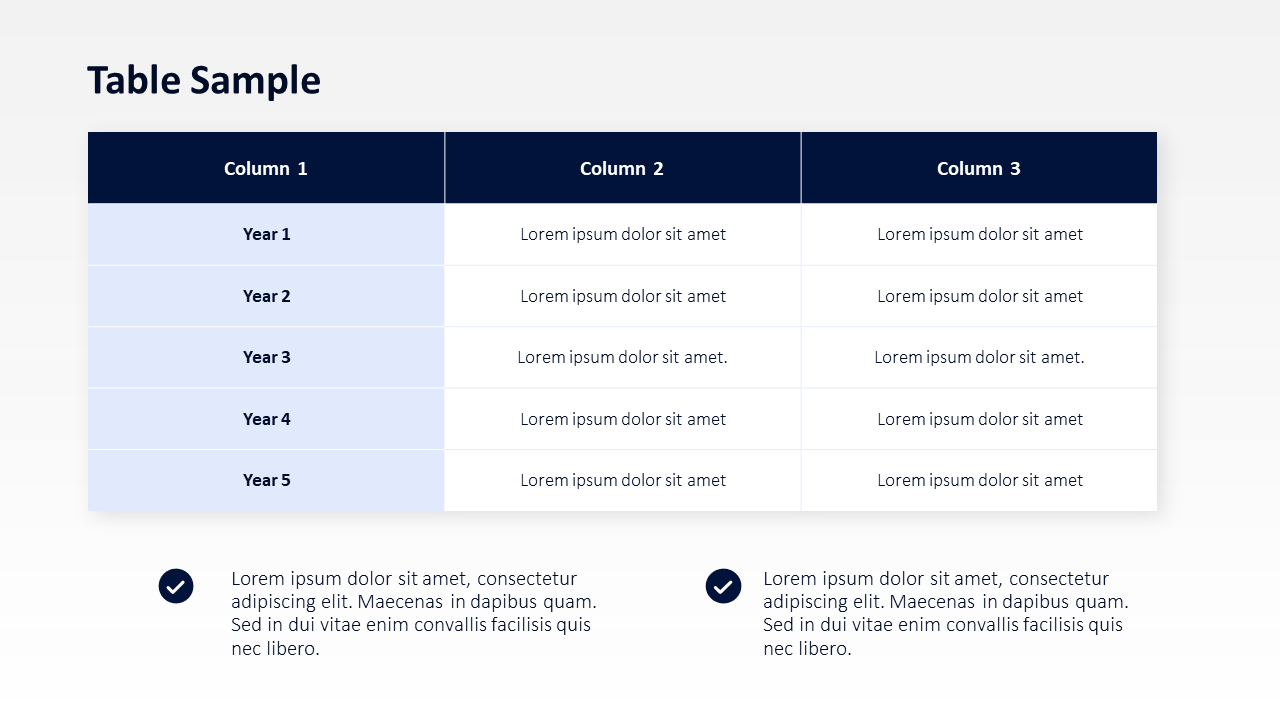
Task: Click the Column 2 cell in Year 1 row
Action: pos(623,234)
